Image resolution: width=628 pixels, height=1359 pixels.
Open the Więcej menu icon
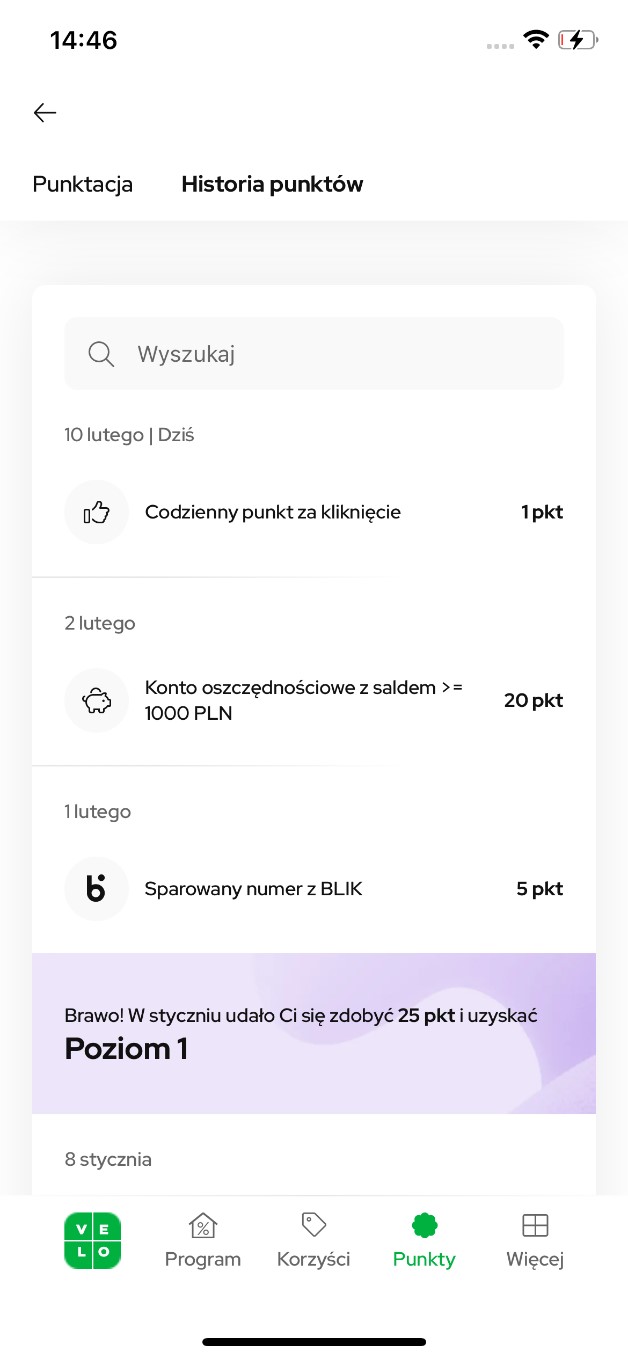pyautogui.click(x=535, y=1224)
